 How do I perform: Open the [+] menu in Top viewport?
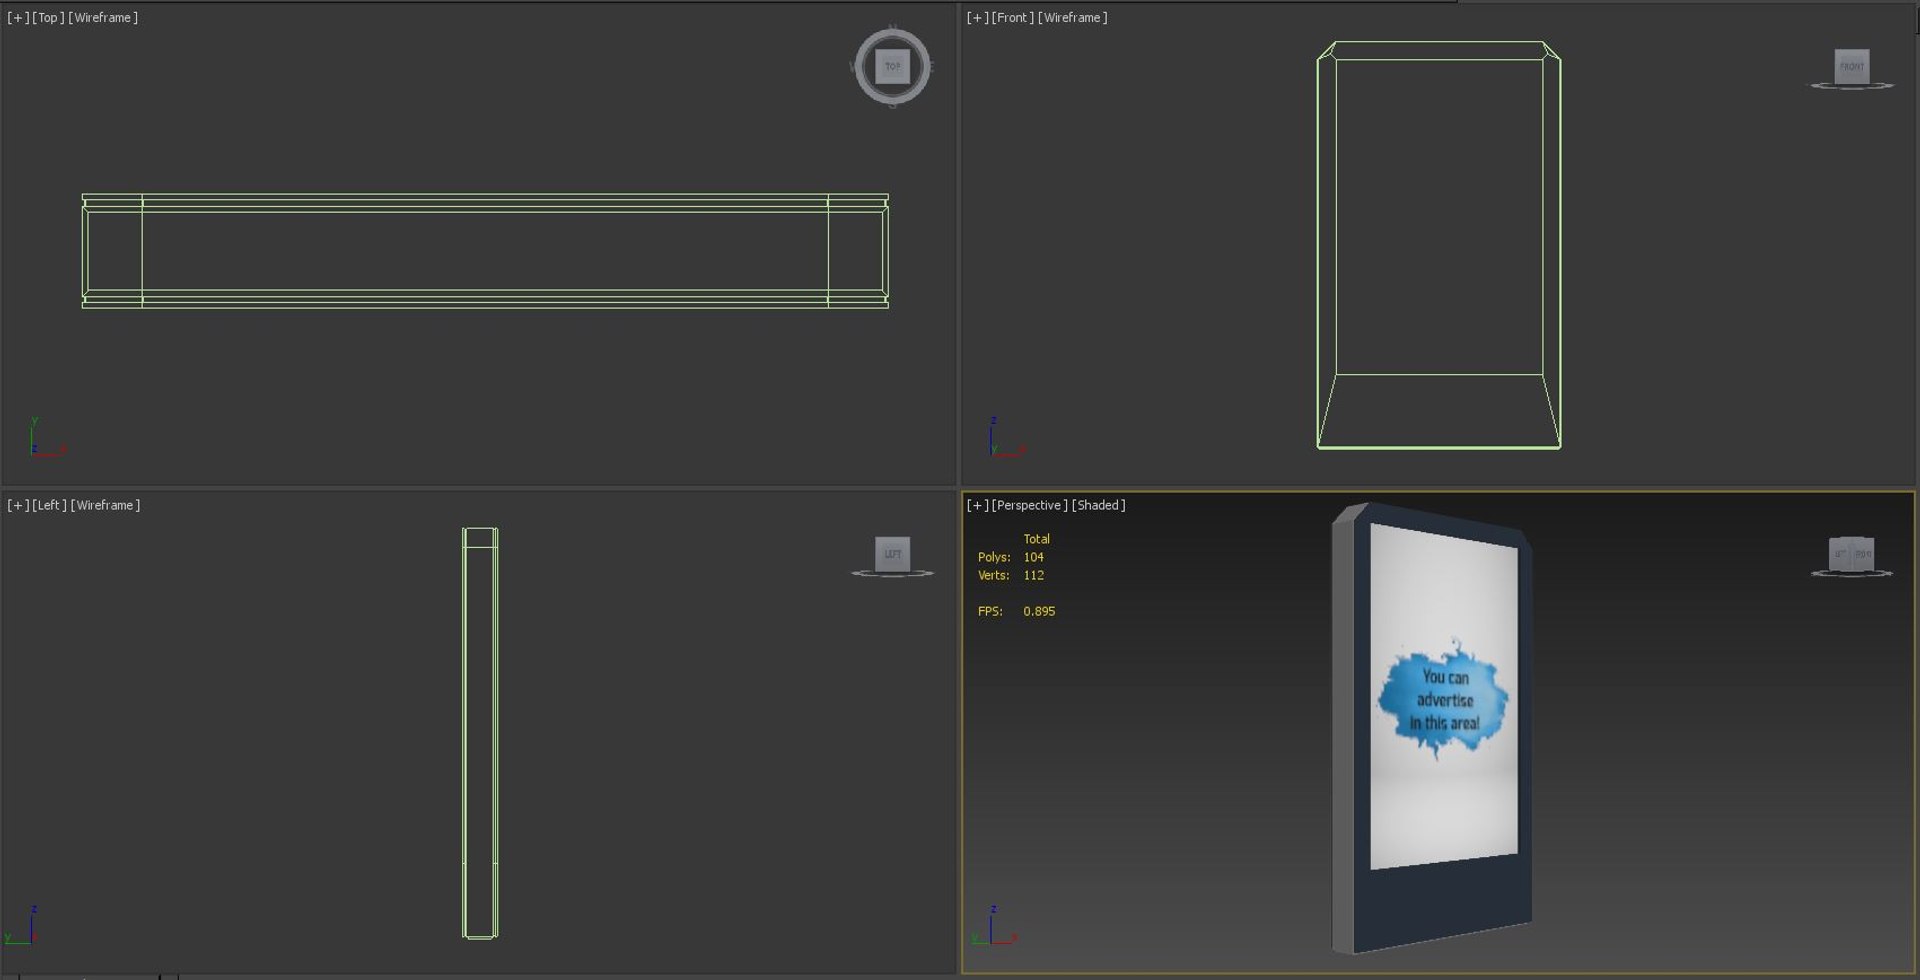point(18,18)
